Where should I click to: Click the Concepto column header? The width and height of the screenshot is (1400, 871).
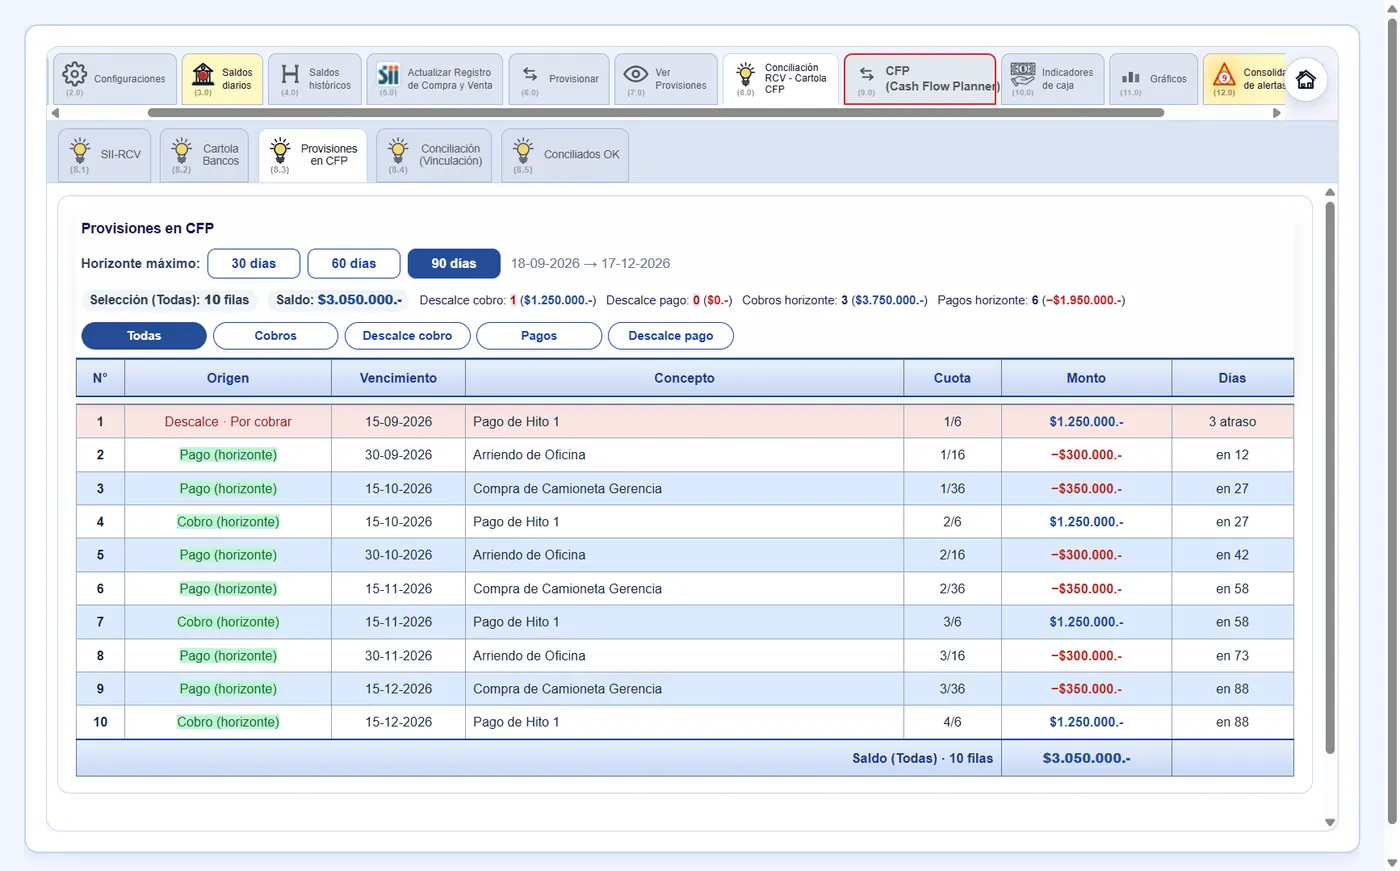tap(684, 378)
